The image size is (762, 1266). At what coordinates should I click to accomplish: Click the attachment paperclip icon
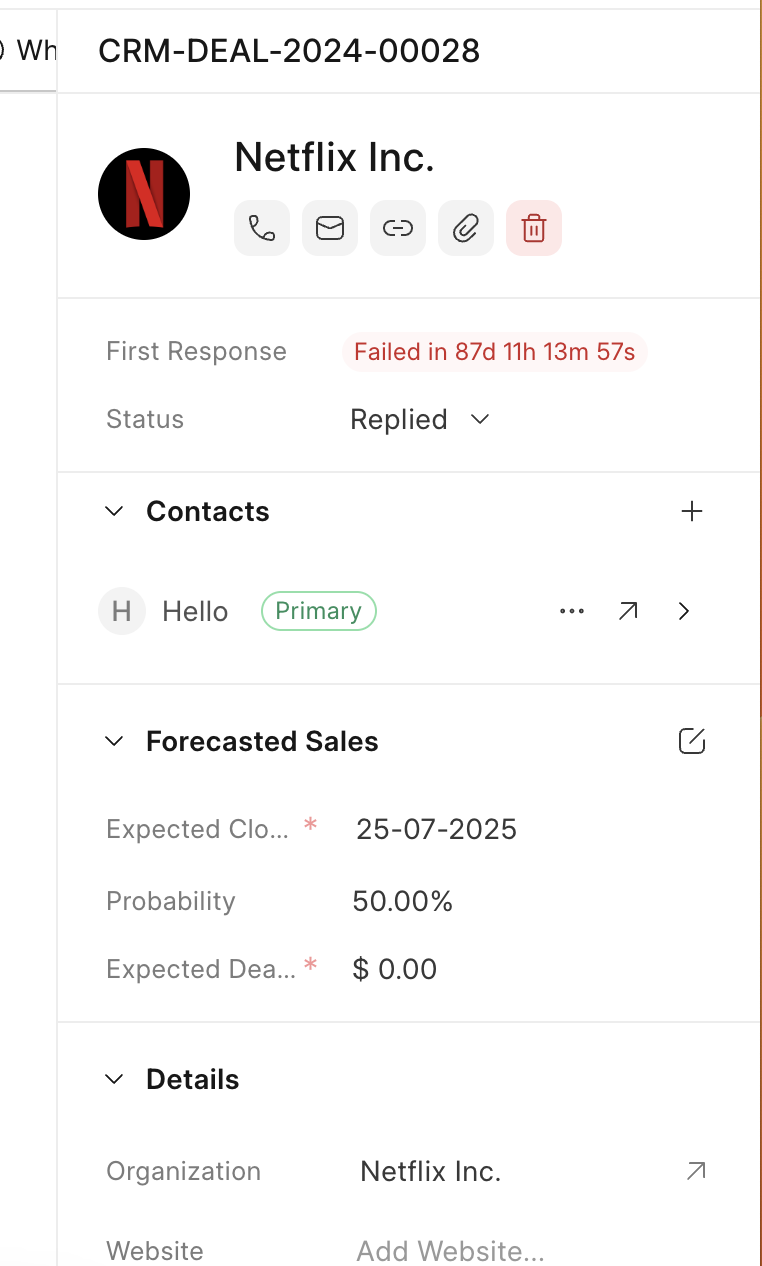click(465, 228)
